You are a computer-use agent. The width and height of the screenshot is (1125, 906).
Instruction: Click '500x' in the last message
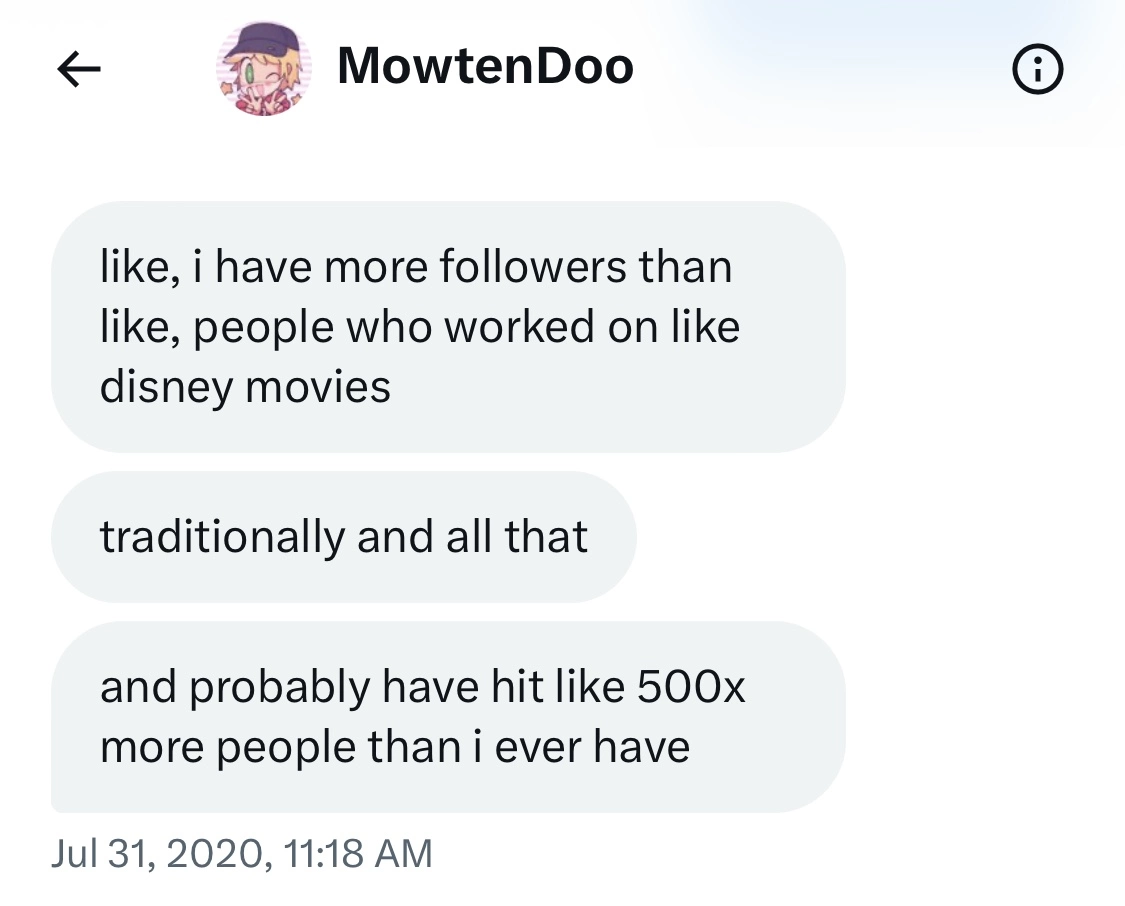tap(691, 686)
